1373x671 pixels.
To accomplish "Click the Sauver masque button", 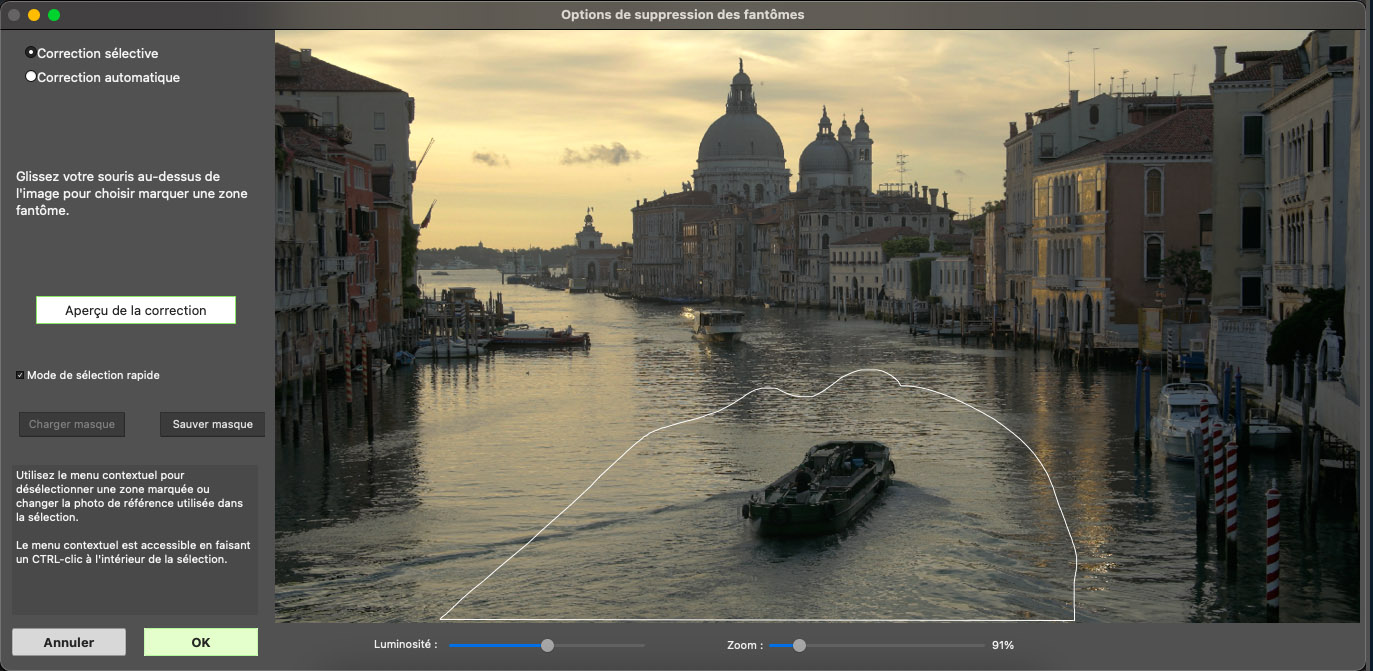I will click(212, 424).
